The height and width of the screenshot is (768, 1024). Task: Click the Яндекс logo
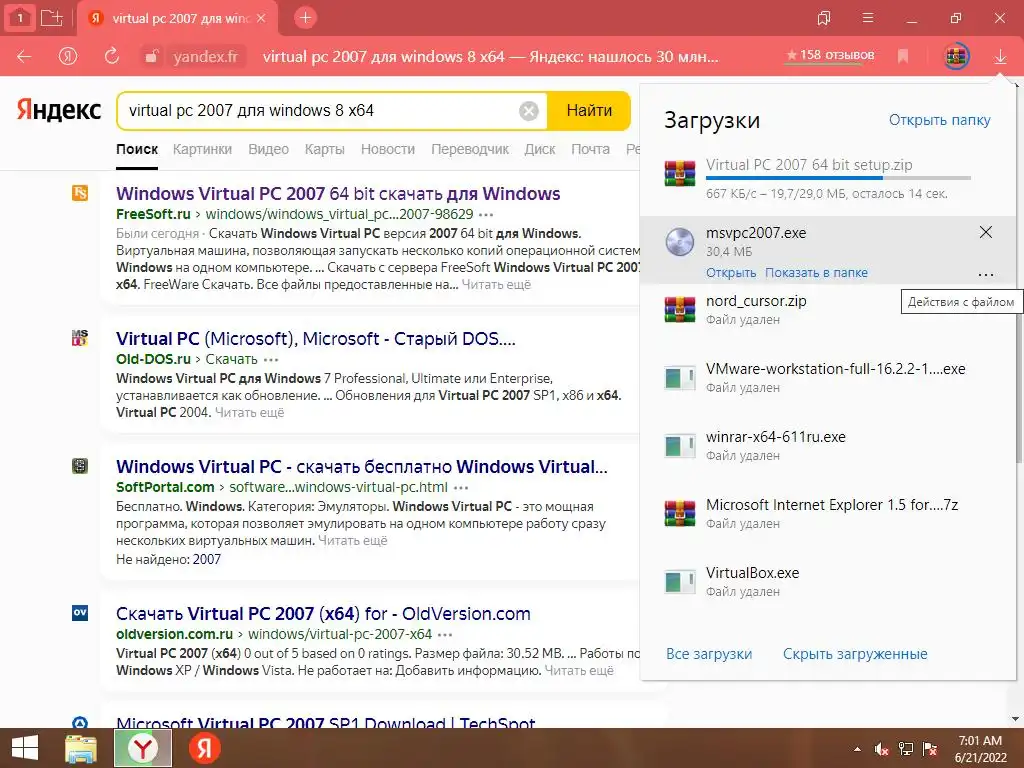pos(59,110)
